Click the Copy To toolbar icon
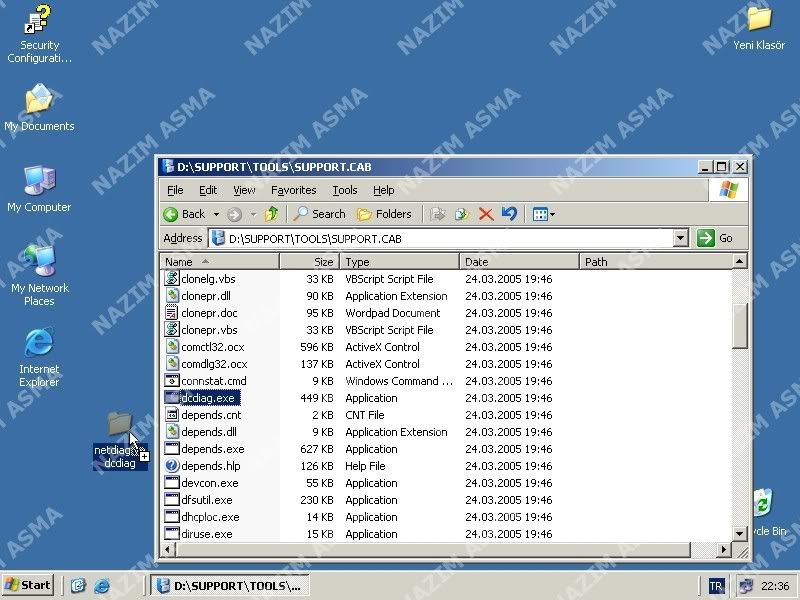800x600 pixels. (462, 214)
